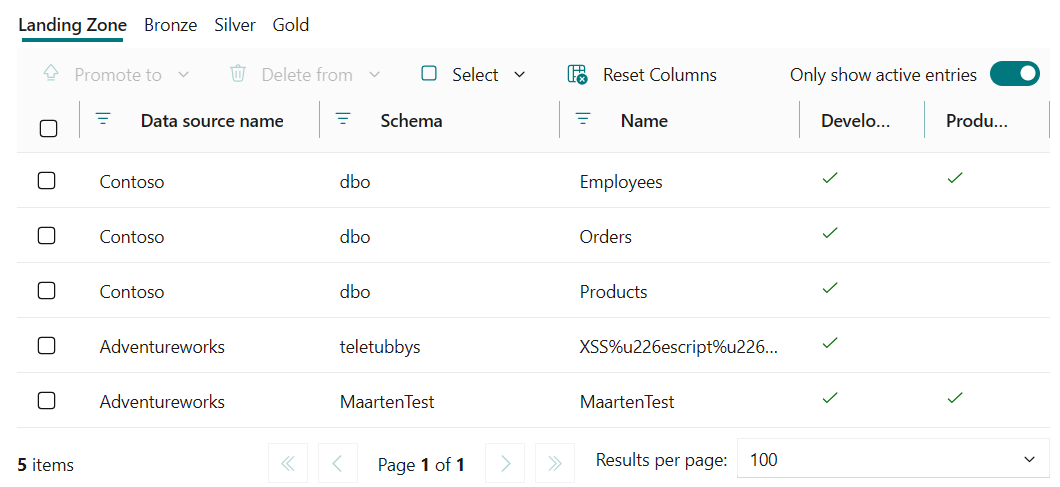Click the teletubbys schema cell
This screenshot has width=1060, height=487.
click(380, 346)
